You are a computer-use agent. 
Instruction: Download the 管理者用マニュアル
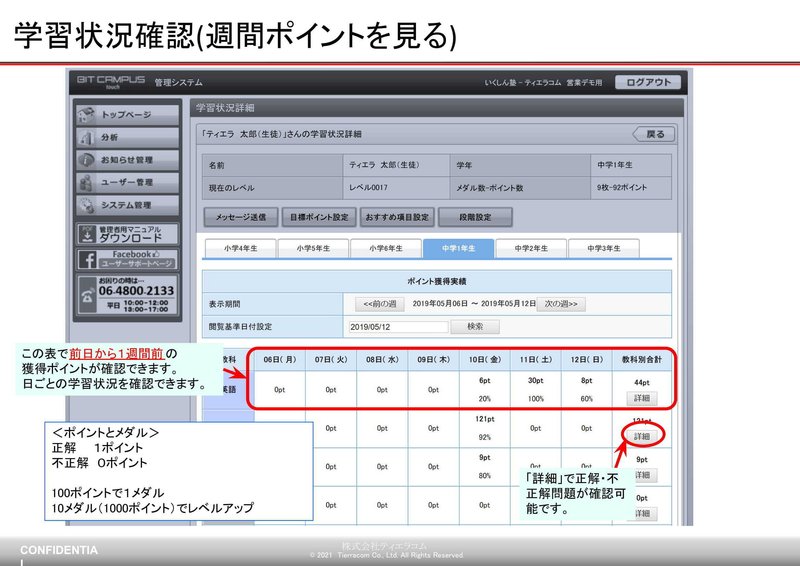128,234
